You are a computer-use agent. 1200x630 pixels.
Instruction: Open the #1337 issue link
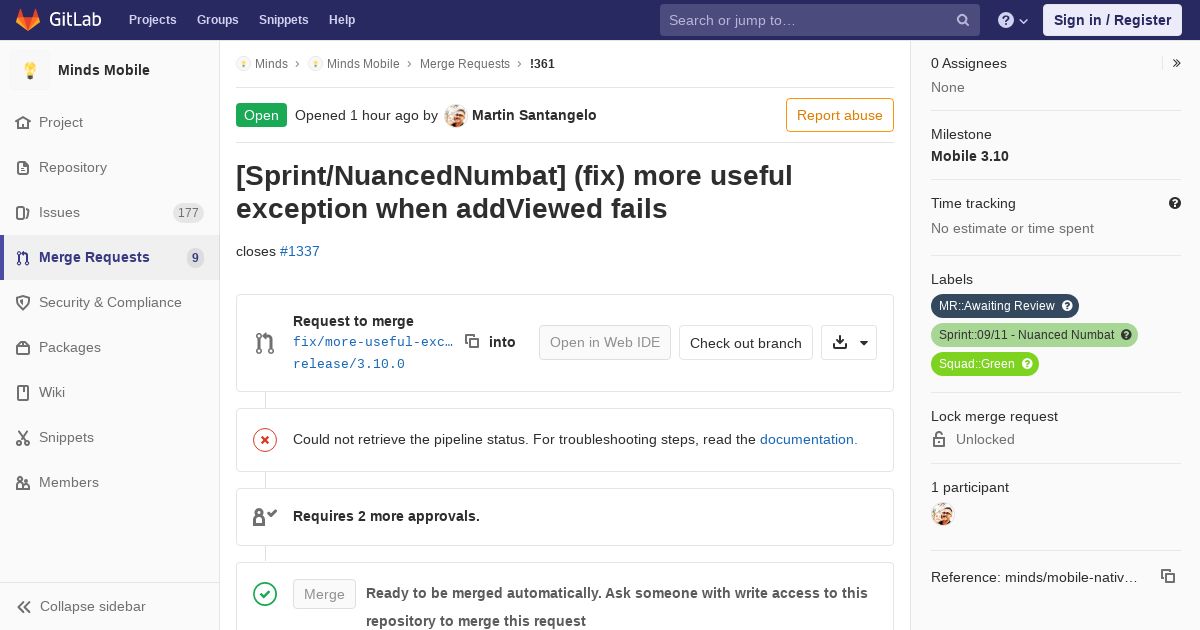click(300, 251)
